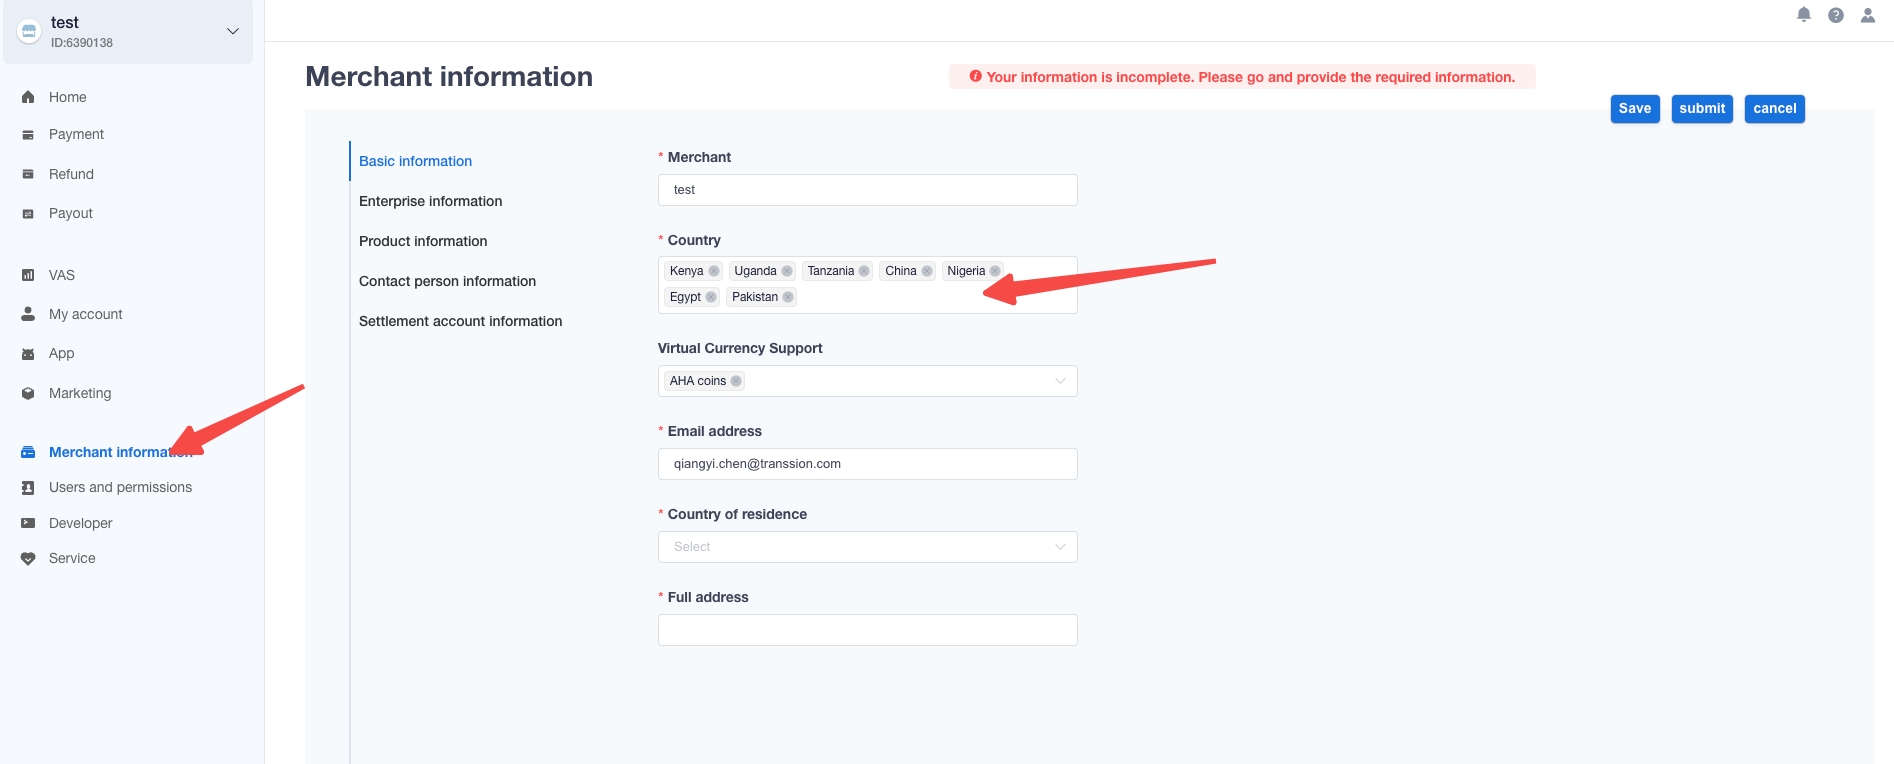Click the Full address input field
The width and height of the screenshot is (1894, 764).
pos(868,630)
